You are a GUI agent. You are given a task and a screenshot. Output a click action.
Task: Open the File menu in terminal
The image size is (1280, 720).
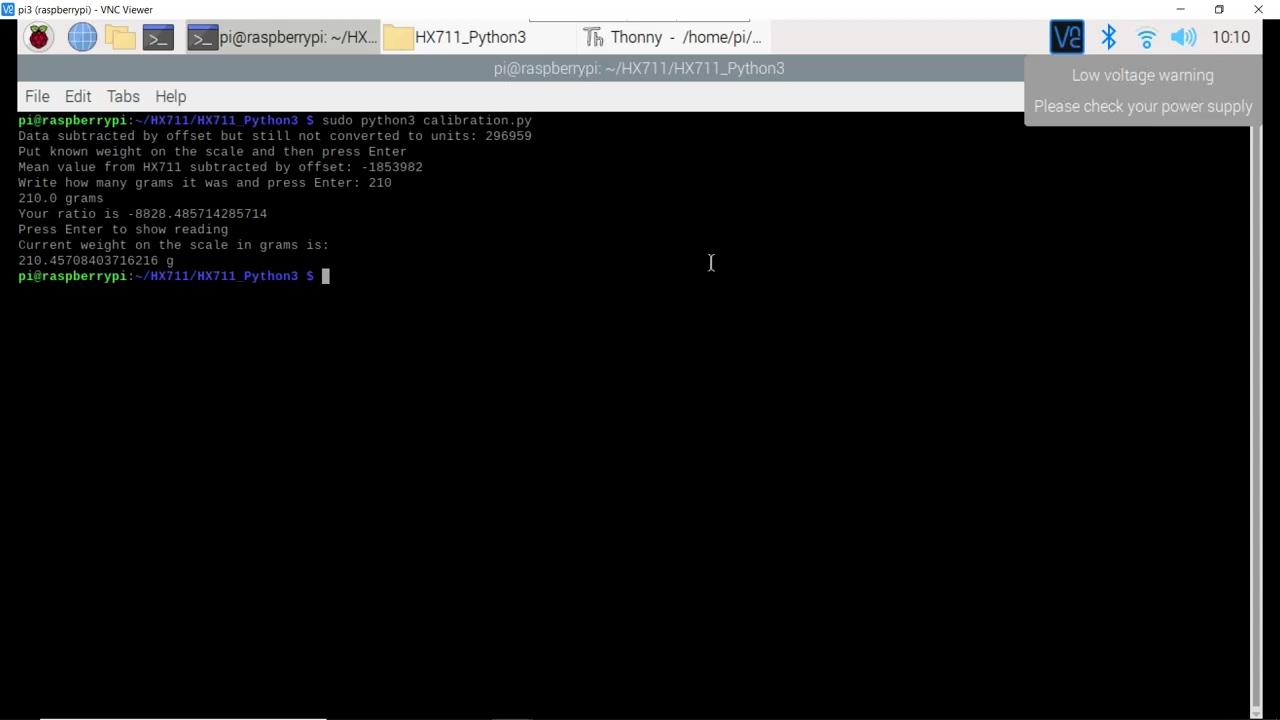click(x=37, y=96)
